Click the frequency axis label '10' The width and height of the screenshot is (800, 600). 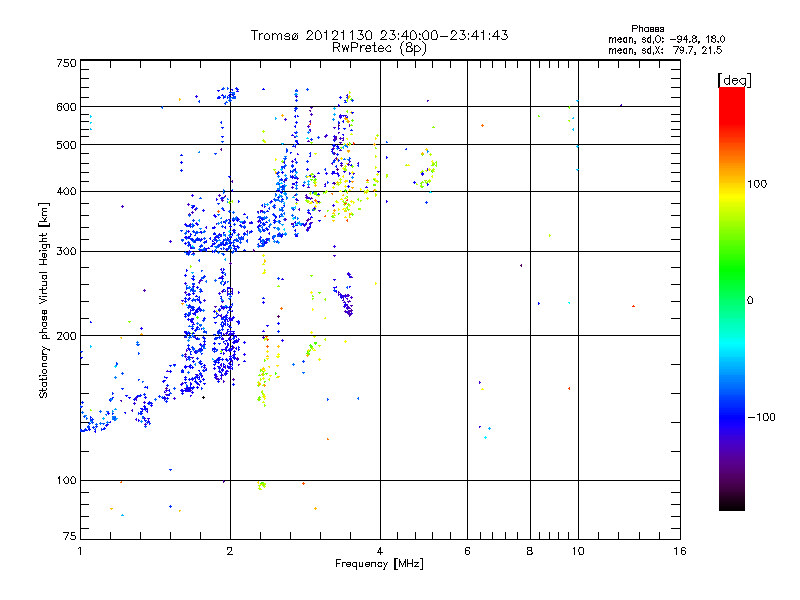[x=578, y=551]
